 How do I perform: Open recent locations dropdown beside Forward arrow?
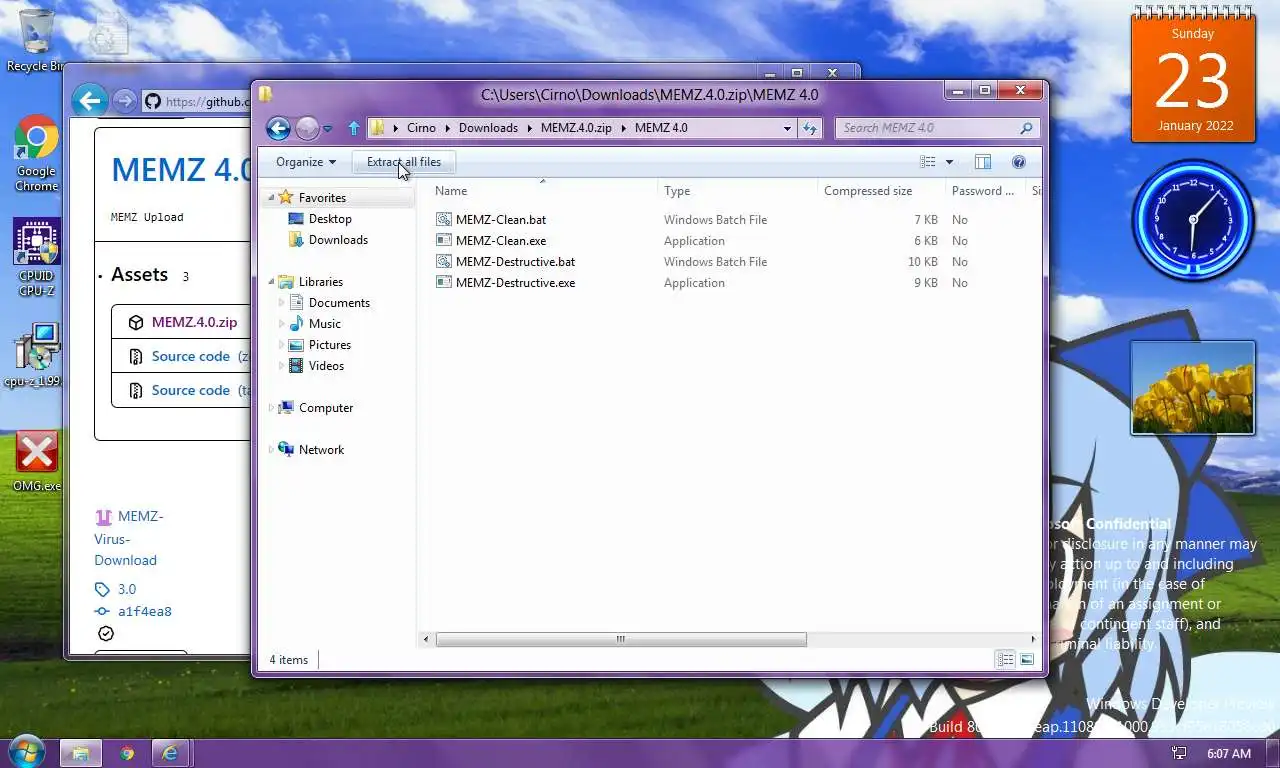[327, 129]
